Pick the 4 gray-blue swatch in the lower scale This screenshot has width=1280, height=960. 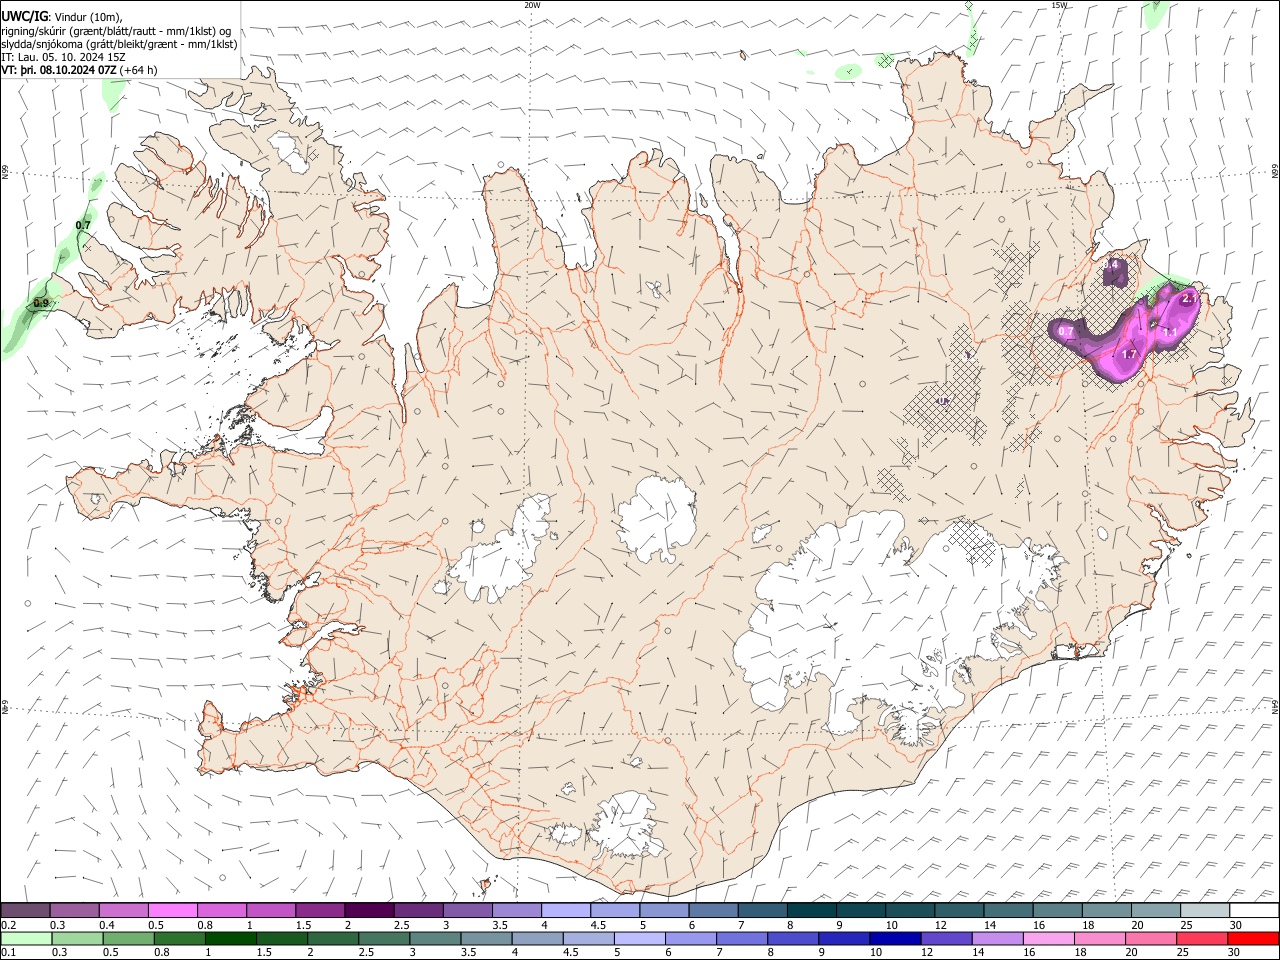tap(537, 938)
